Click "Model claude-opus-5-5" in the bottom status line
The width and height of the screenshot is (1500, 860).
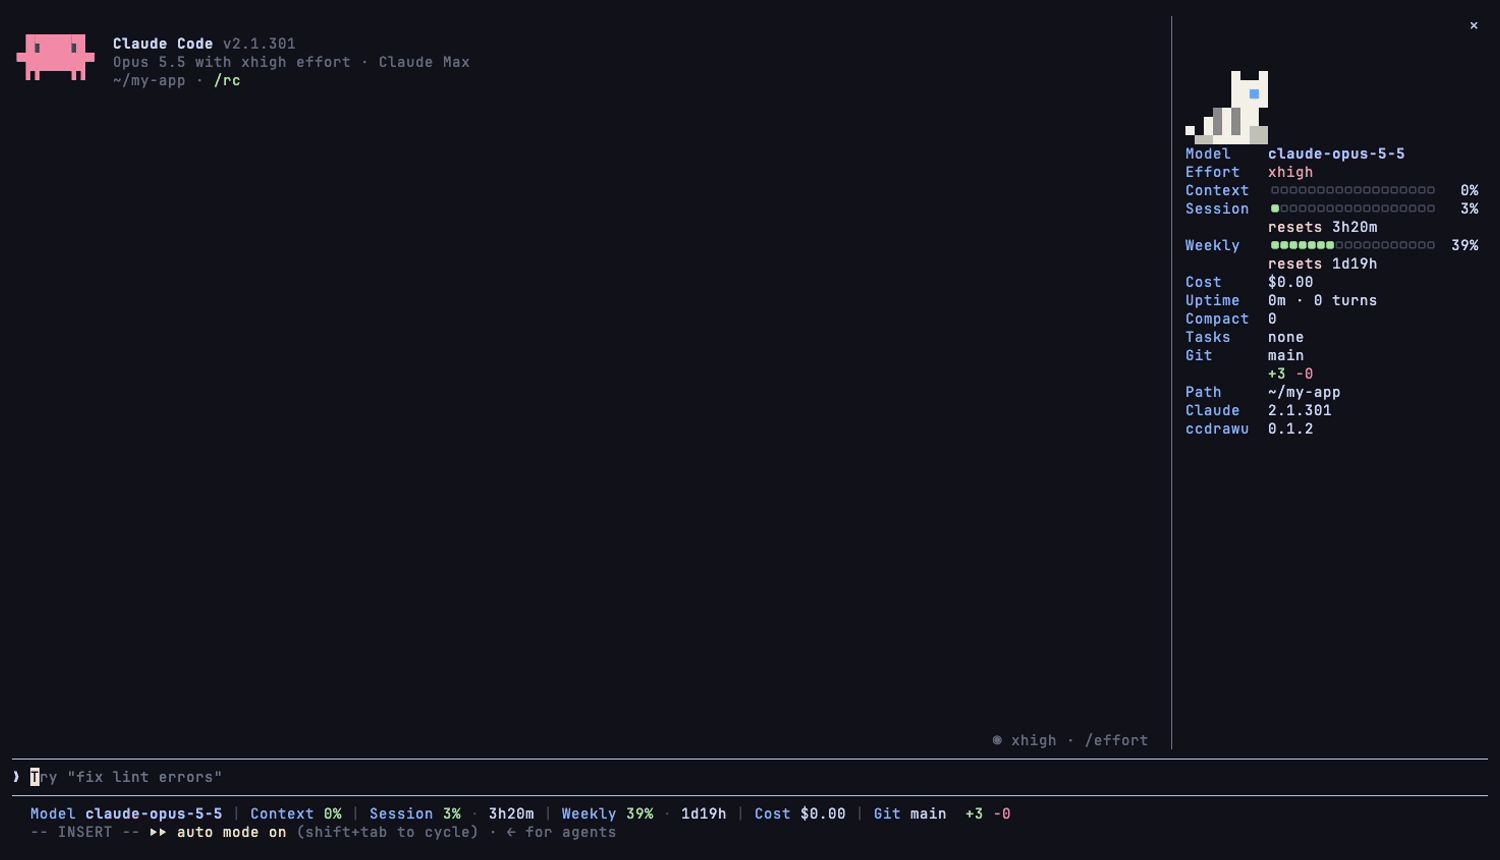[x=126, y=814]
